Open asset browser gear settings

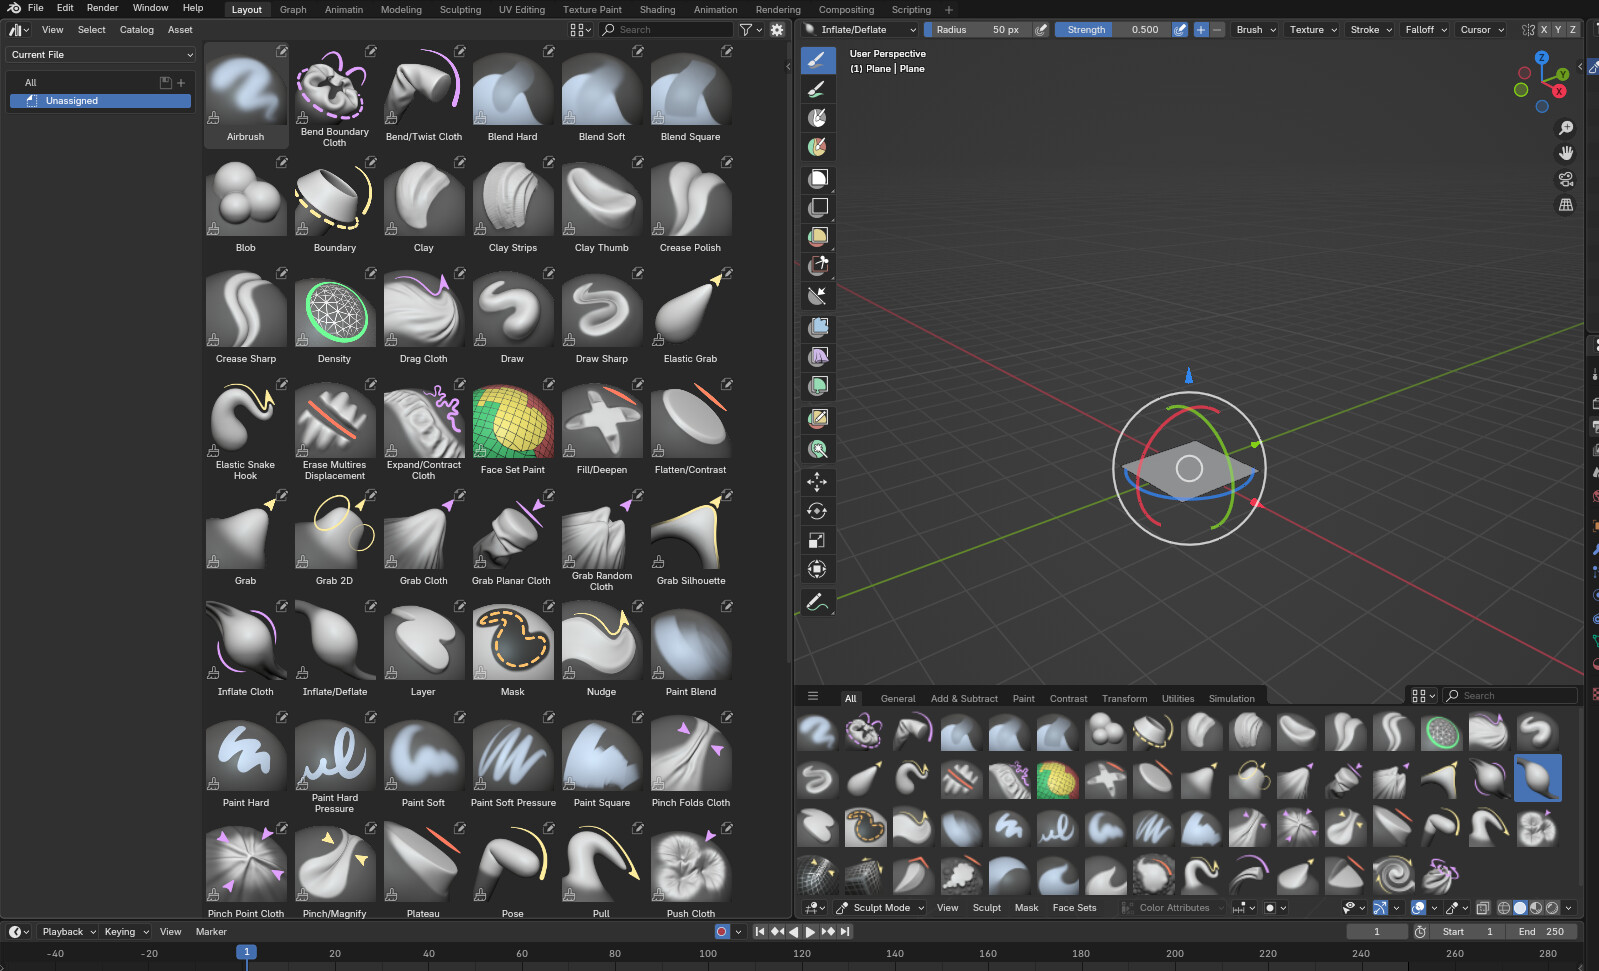(777, 30)
